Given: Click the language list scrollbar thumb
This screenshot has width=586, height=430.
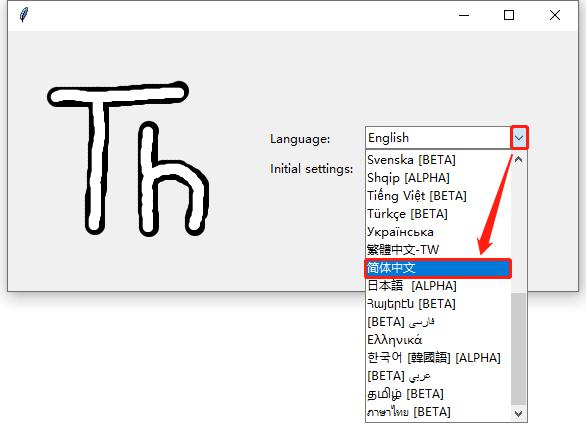Looking at the screenshot, I should click(x=518, y=348).
